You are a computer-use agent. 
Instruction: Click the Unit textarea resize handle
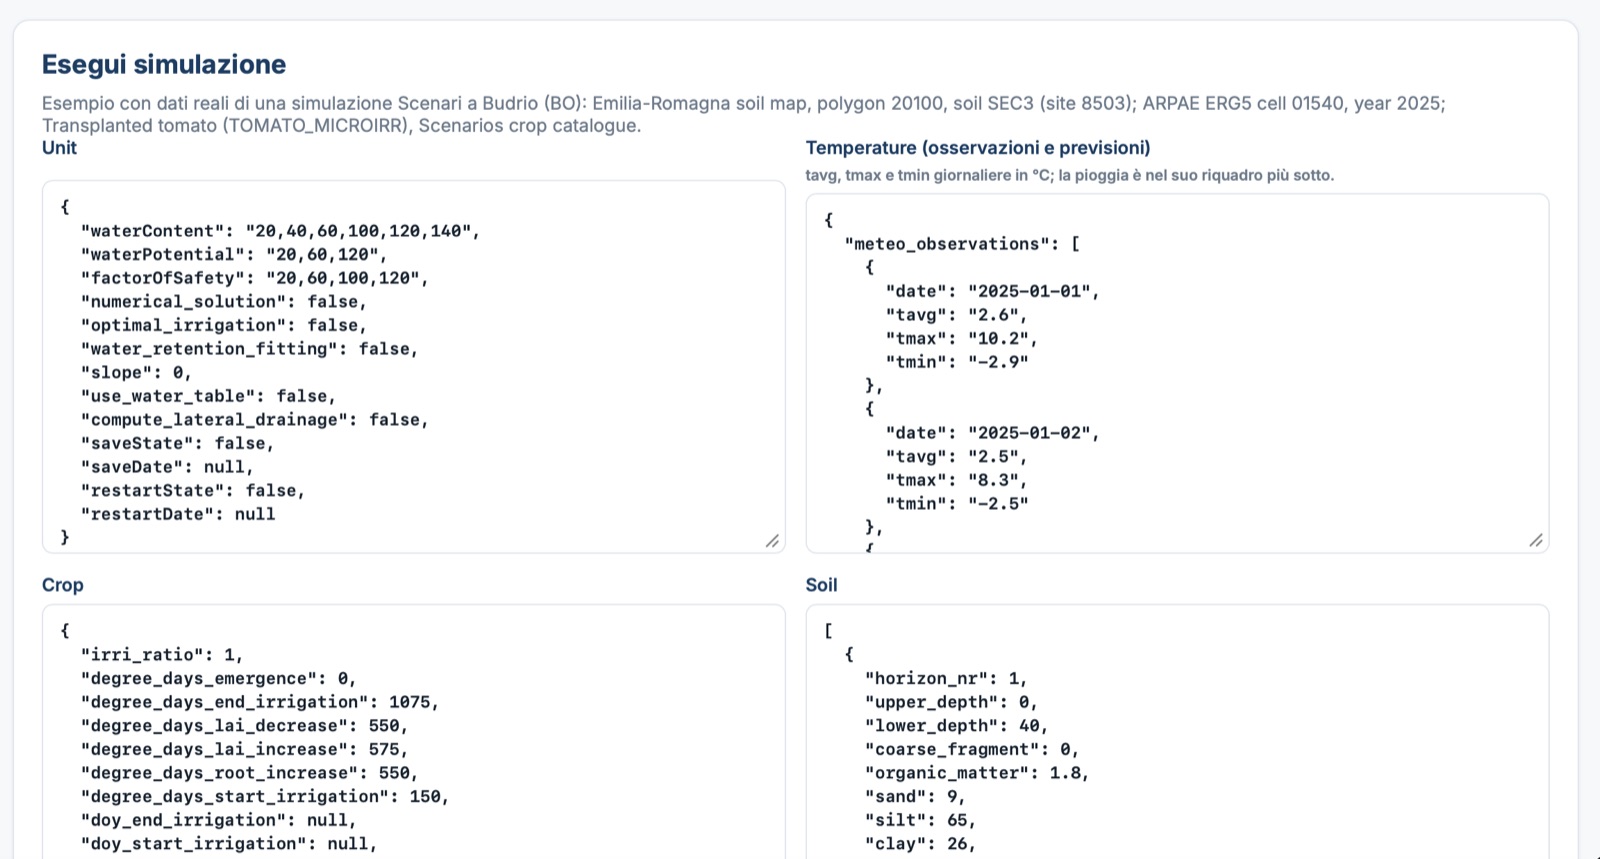pos(772,541)
